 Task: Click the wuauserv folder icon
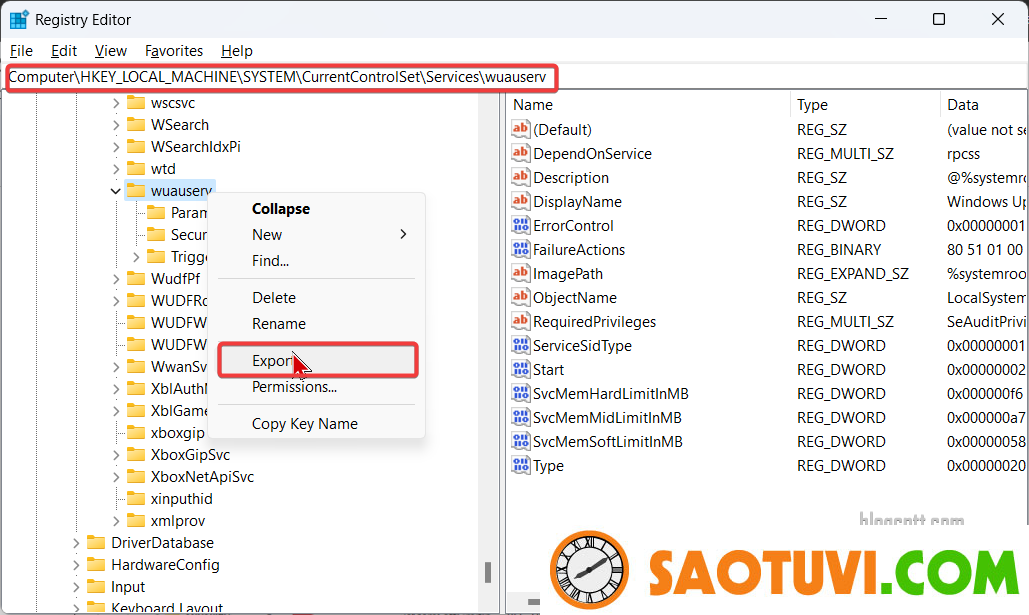(136, 190)
